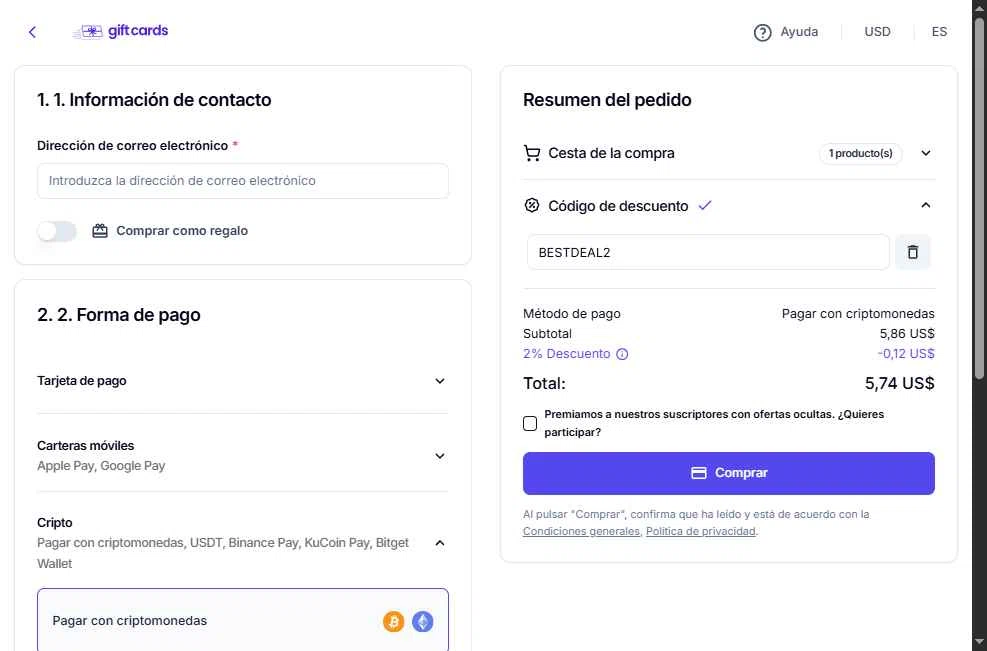Select the Pagar con criptomonedas option
The image size is (987, 651).
(243, 621)
